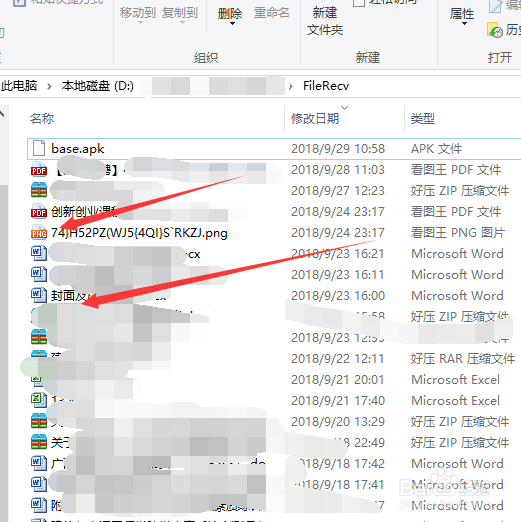The width and height of the screenshot is (521, 522).
Task: Click Microsoft Word type in 16:21 row
Action: pyautogui.click(x=457, y=254)
